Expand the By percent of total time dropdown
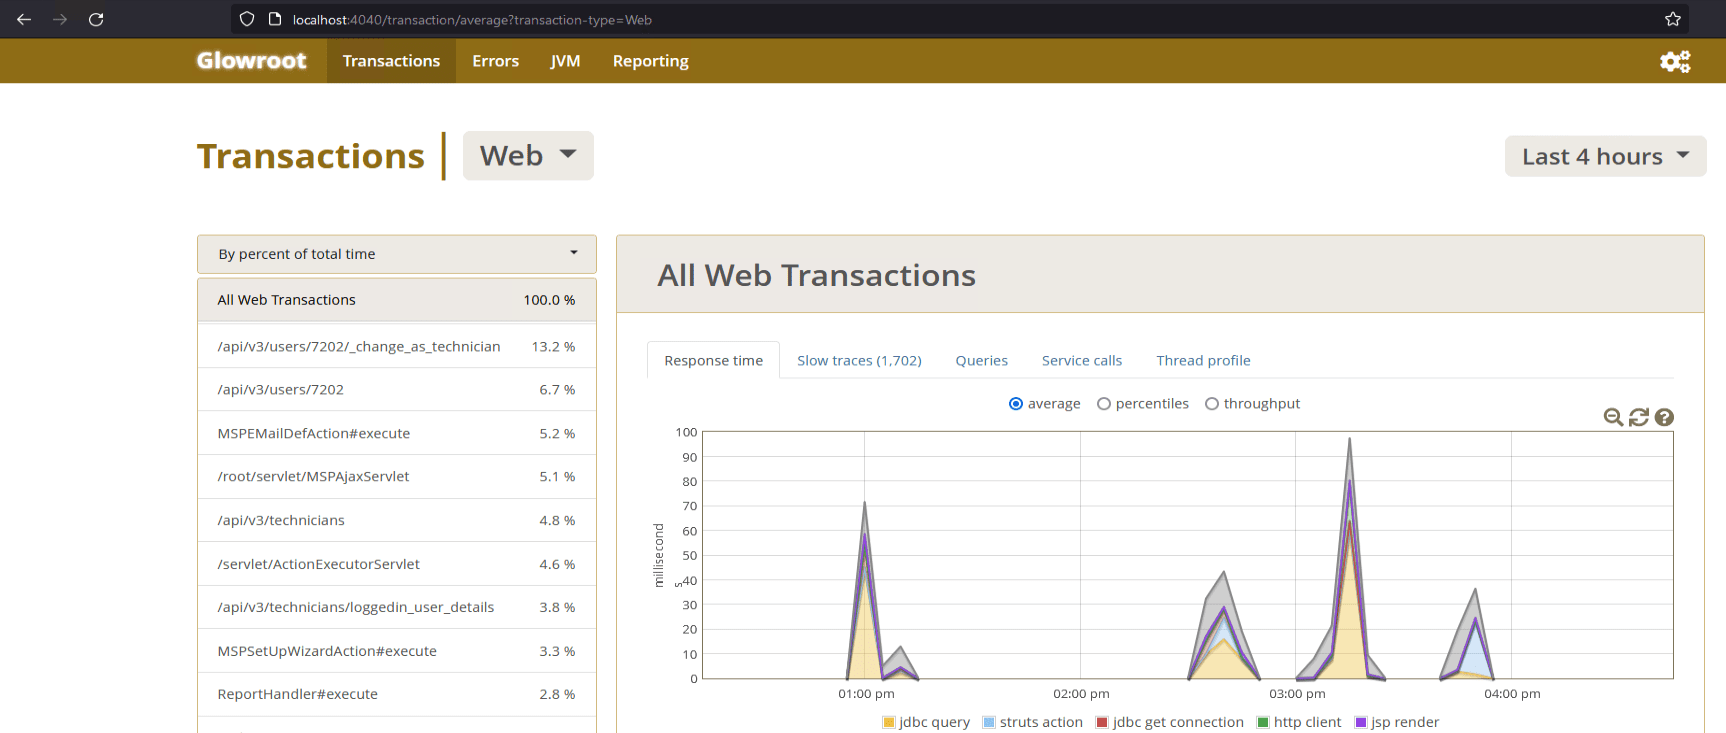Viewport: 1726px width, 733px height. point(397,254)
